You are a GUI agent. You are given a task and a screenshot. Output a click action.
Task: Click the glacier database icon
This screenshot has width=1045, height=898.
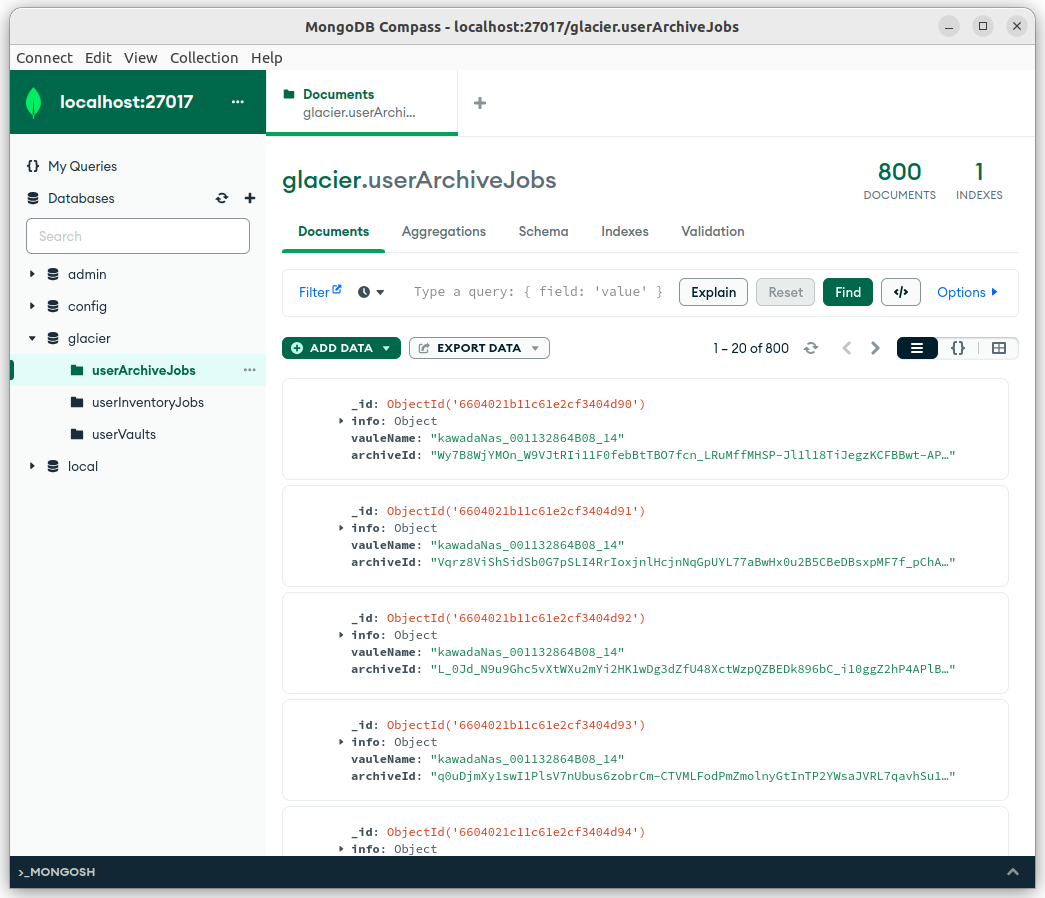[53, 338]
